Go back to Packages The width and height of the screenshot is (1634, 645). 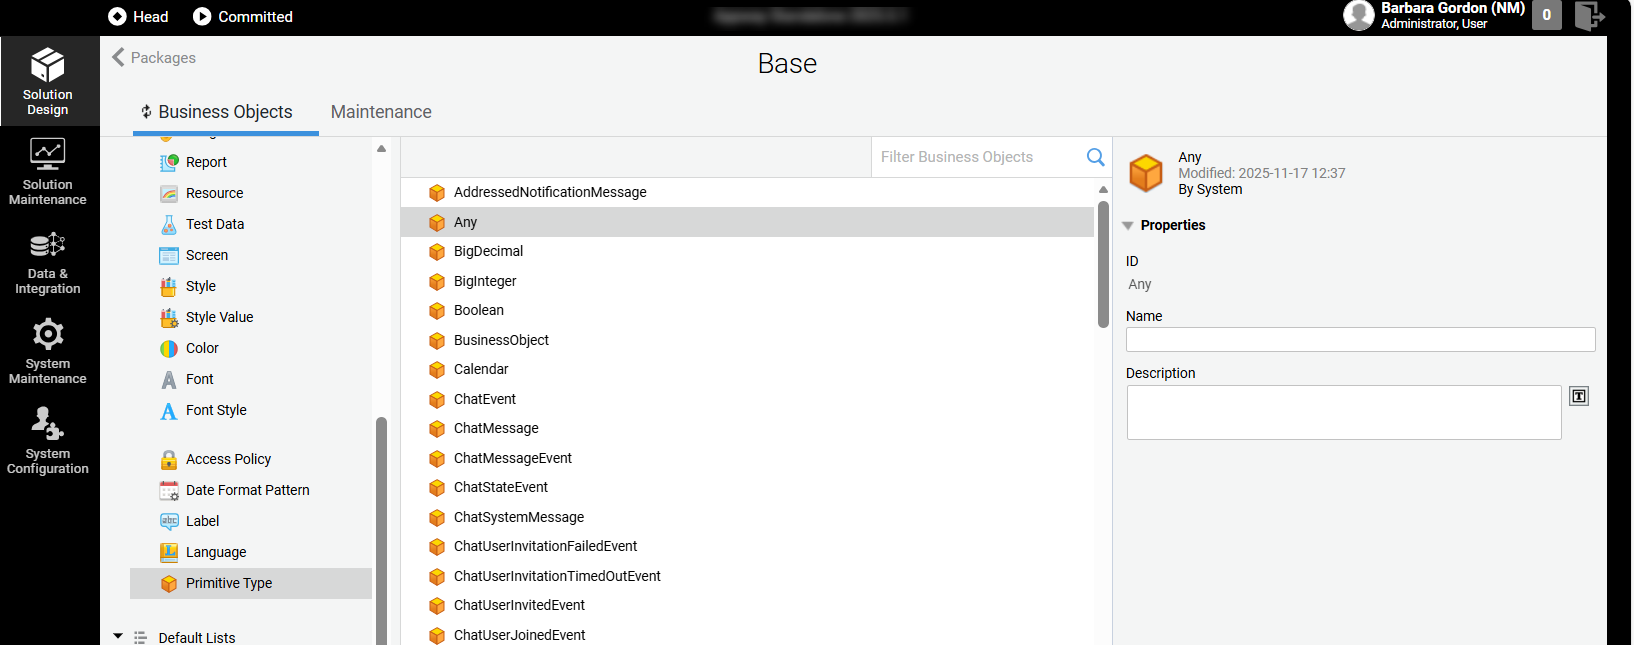154,57
